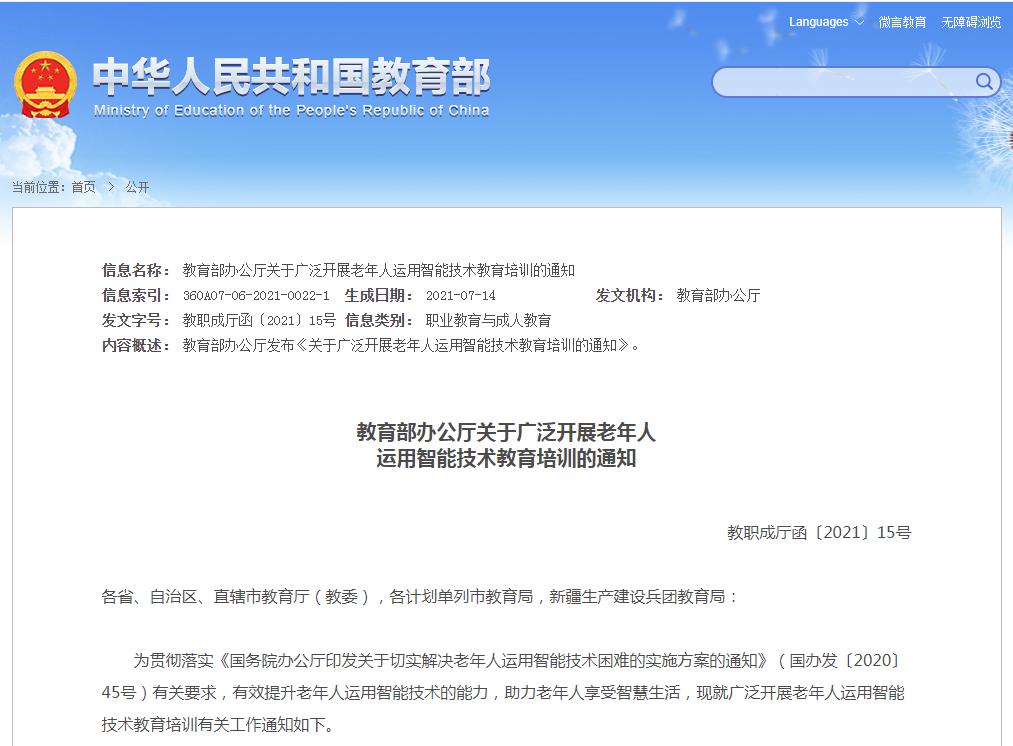Click the issuing body 教育部办公厅 value

(x=718, y=295)
